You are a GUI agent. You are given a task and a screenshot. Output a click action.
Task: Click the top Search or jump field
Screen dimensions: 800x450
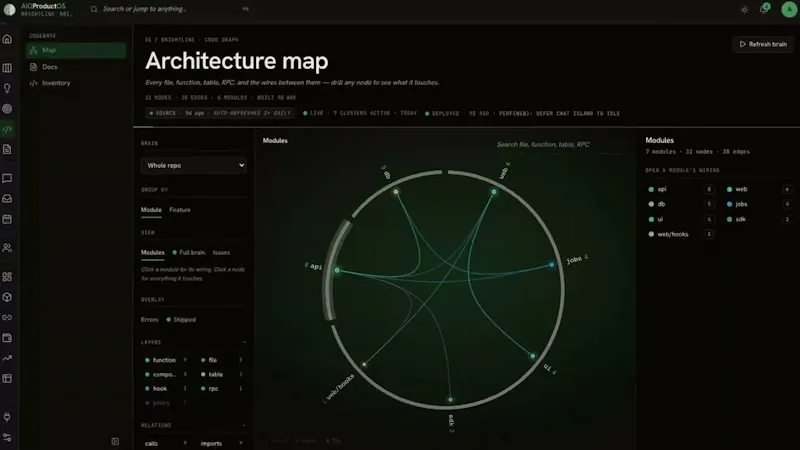pos(171,9)
